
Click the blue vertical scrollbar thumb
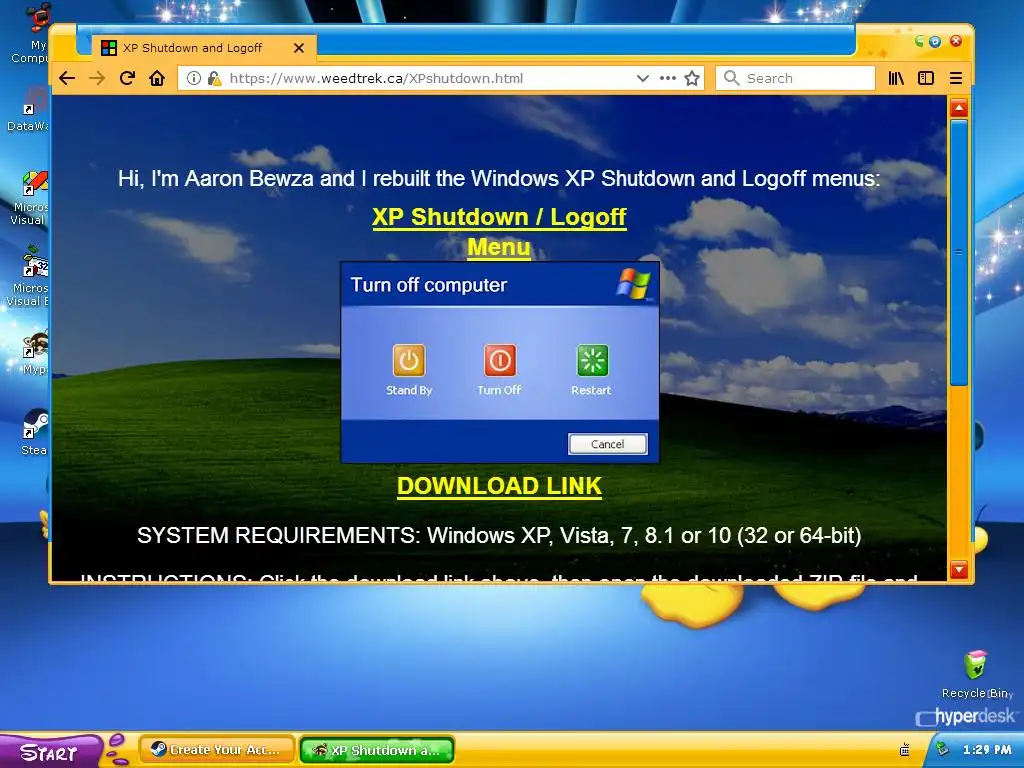click(x=959, y=252)
